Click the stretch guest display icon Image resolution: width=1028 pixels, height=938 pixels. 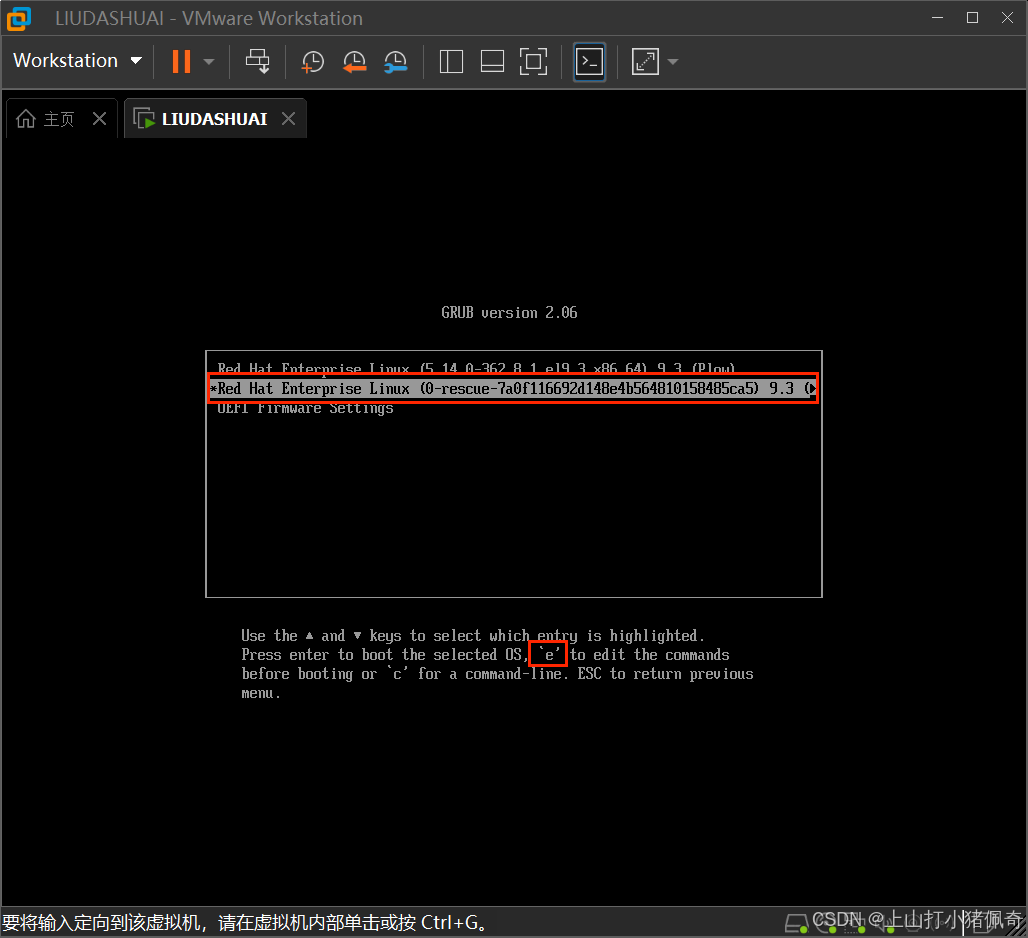pos(645,62)
